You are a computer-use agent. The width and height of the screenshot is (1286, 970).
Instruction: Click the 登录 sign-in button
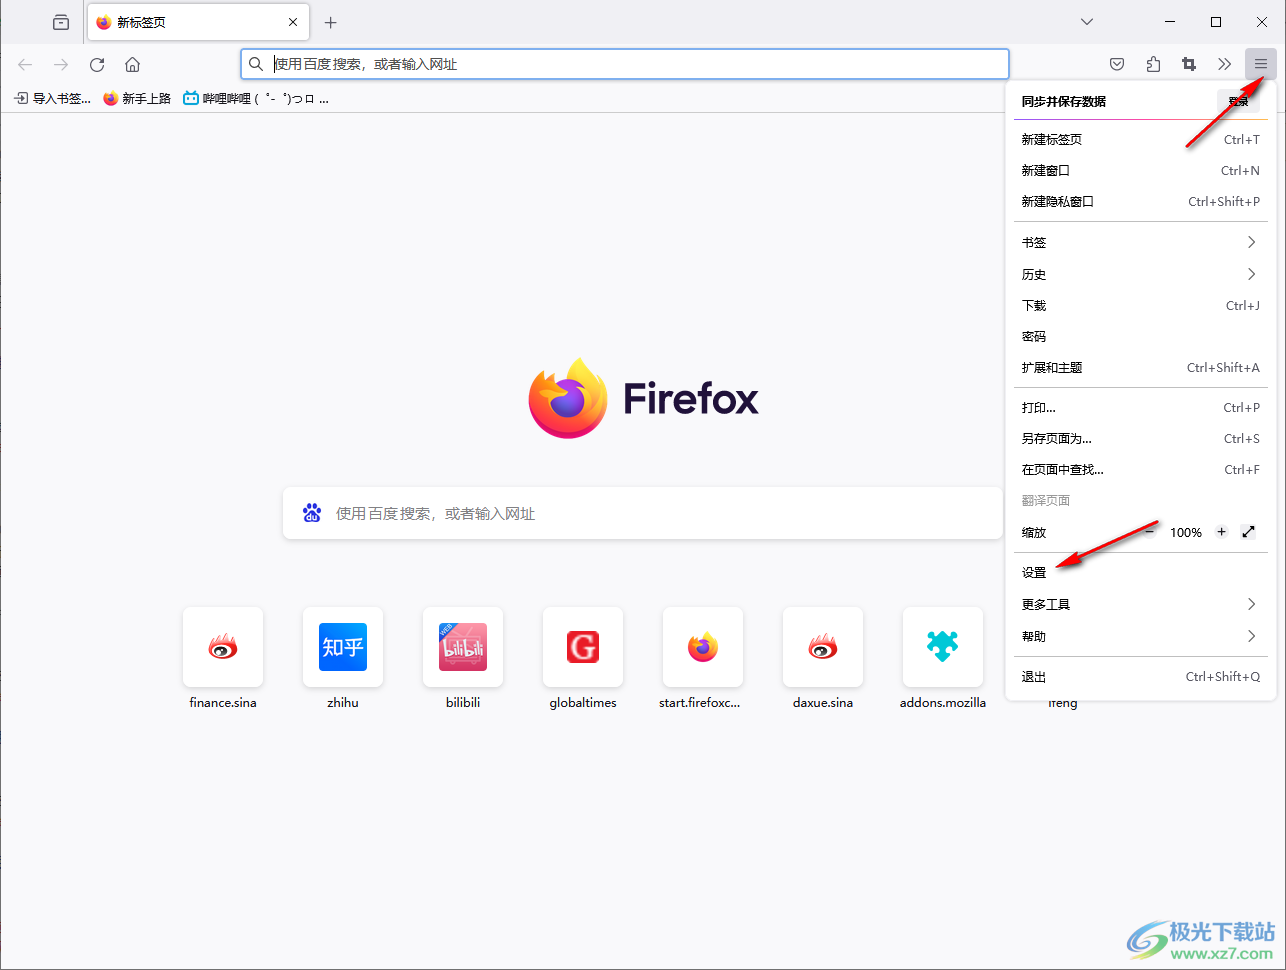[1238, 101]
